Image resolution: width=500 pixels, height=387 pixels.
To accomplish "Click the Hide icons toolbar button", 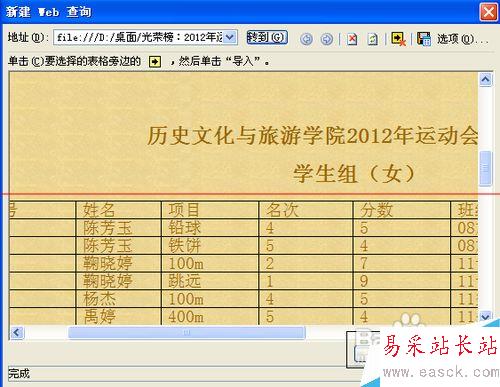I will pyautogui.click(x=398, y=39).
